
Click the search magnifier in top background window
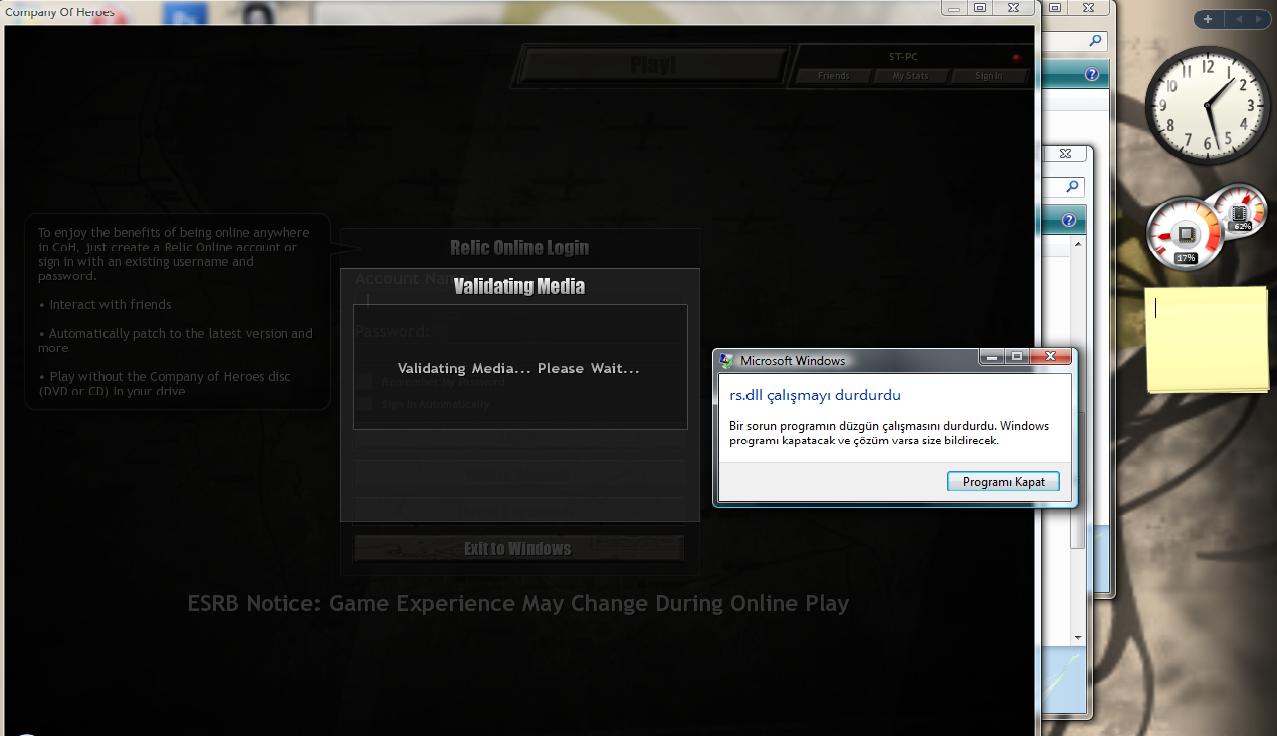pos(1095,41)
